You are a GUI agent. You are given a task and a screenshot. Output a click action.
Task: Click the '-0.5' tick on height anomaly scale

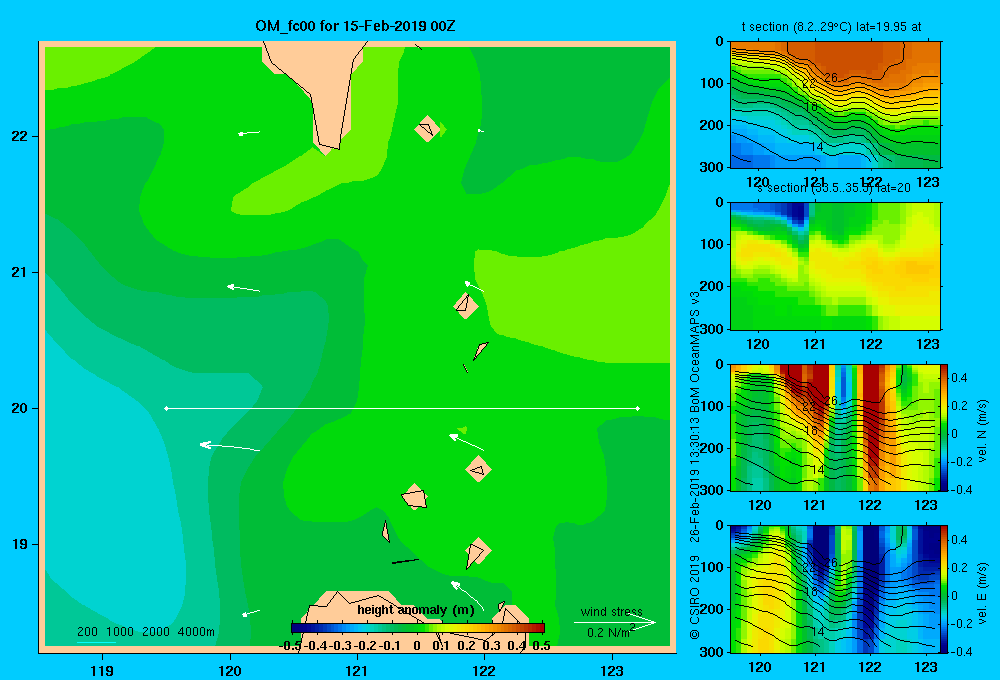coord(290,646)
